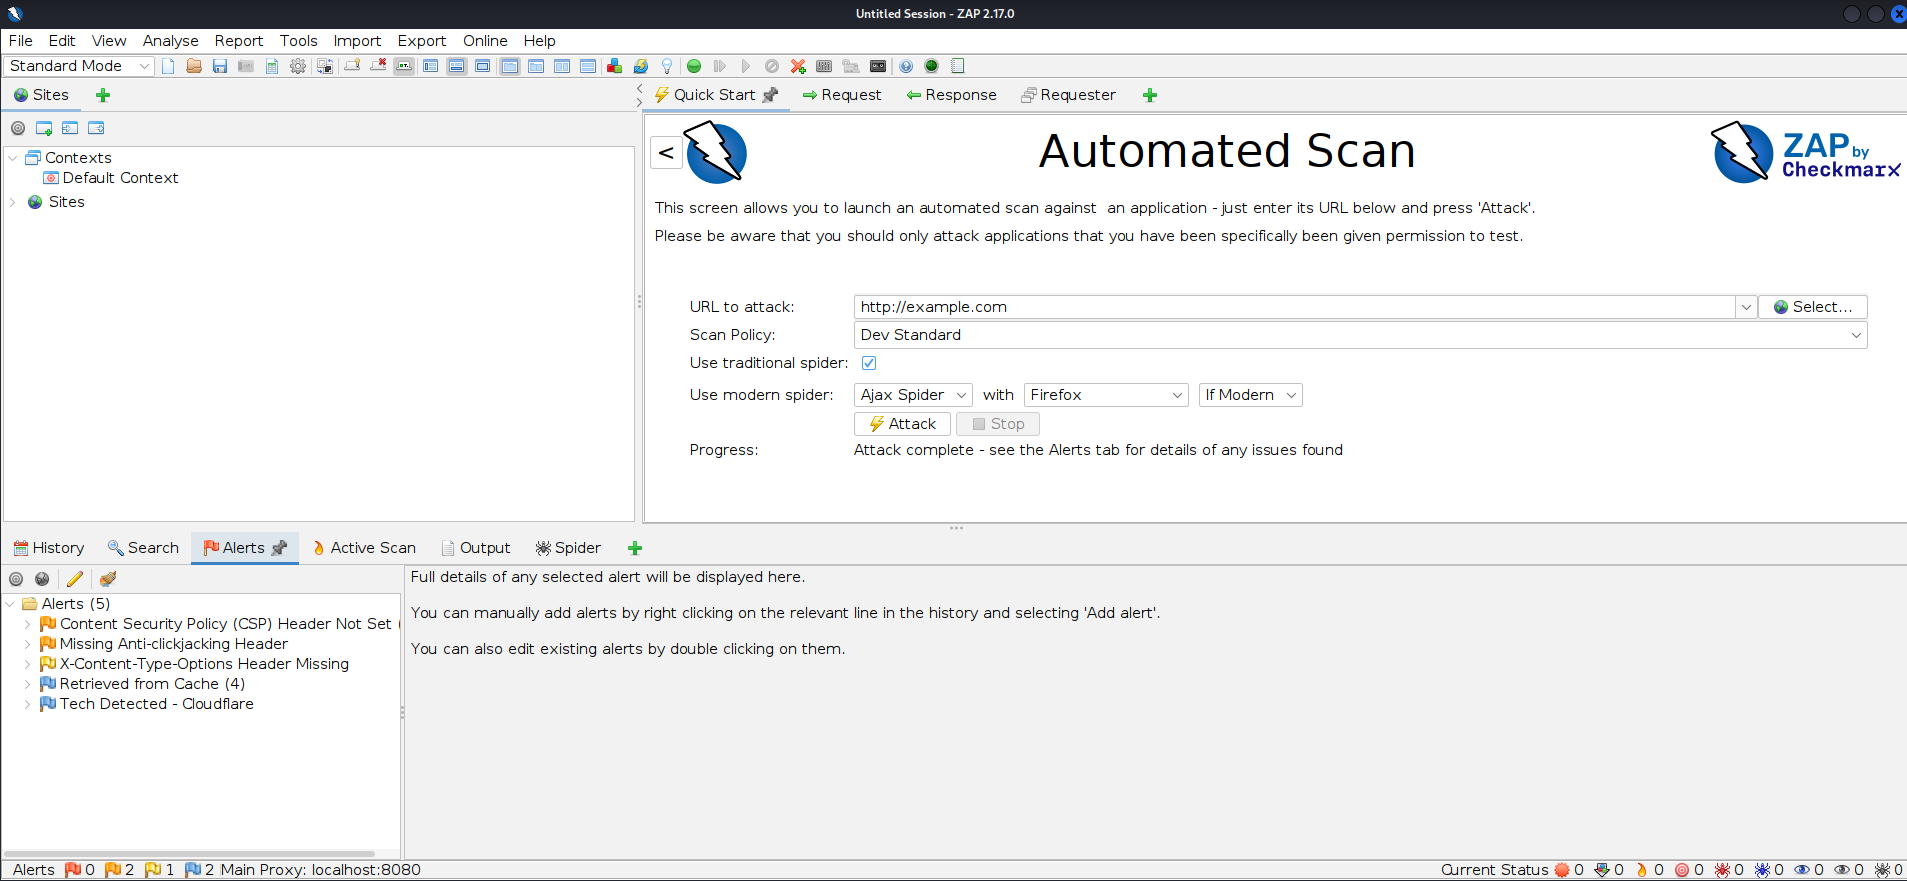Open Session Properties from the toolbar
The width and height of the screenshot is (1907, 881).
(x=272, y=66)
